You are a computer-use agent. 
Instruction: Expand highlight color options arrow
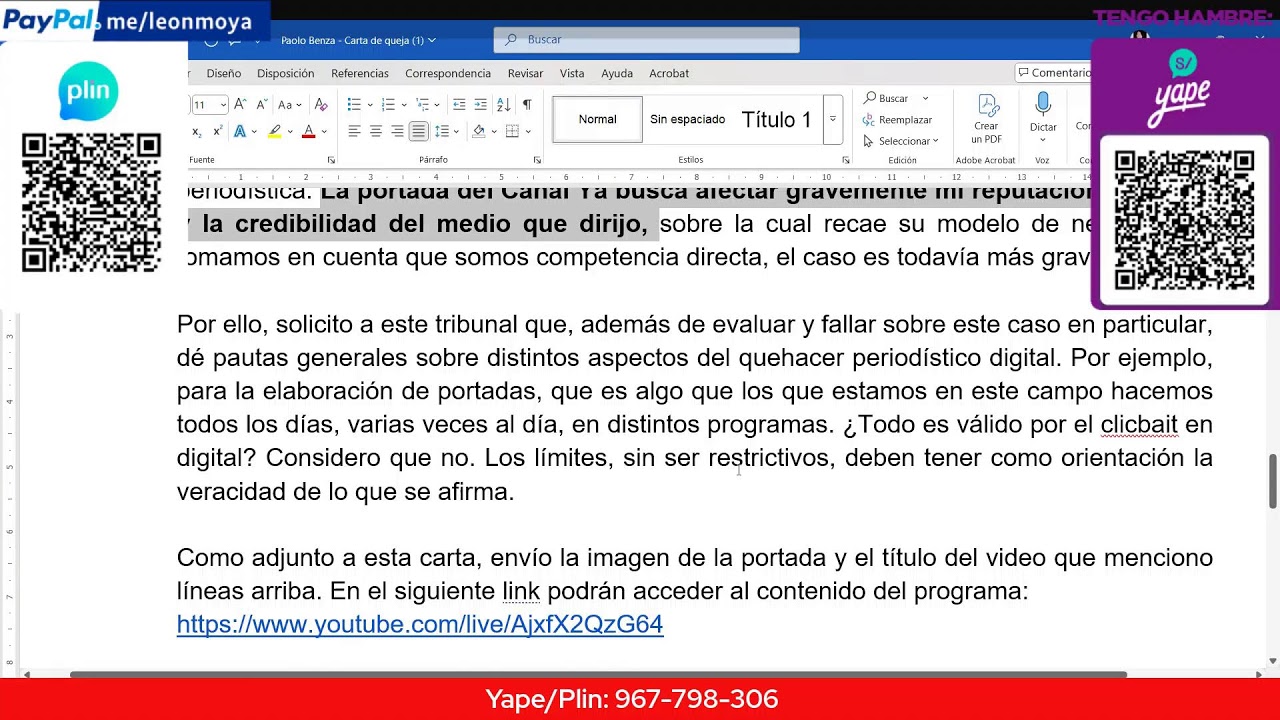click(x=290, y=132)
